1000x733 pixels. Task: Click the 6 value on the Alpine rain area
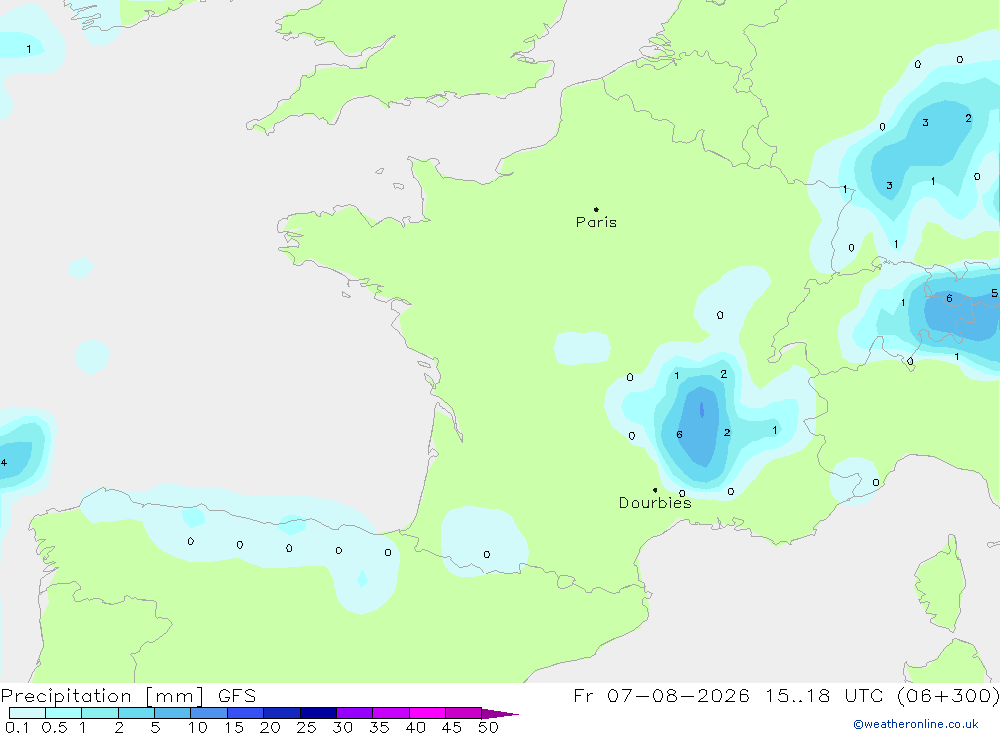click(949, 299)
